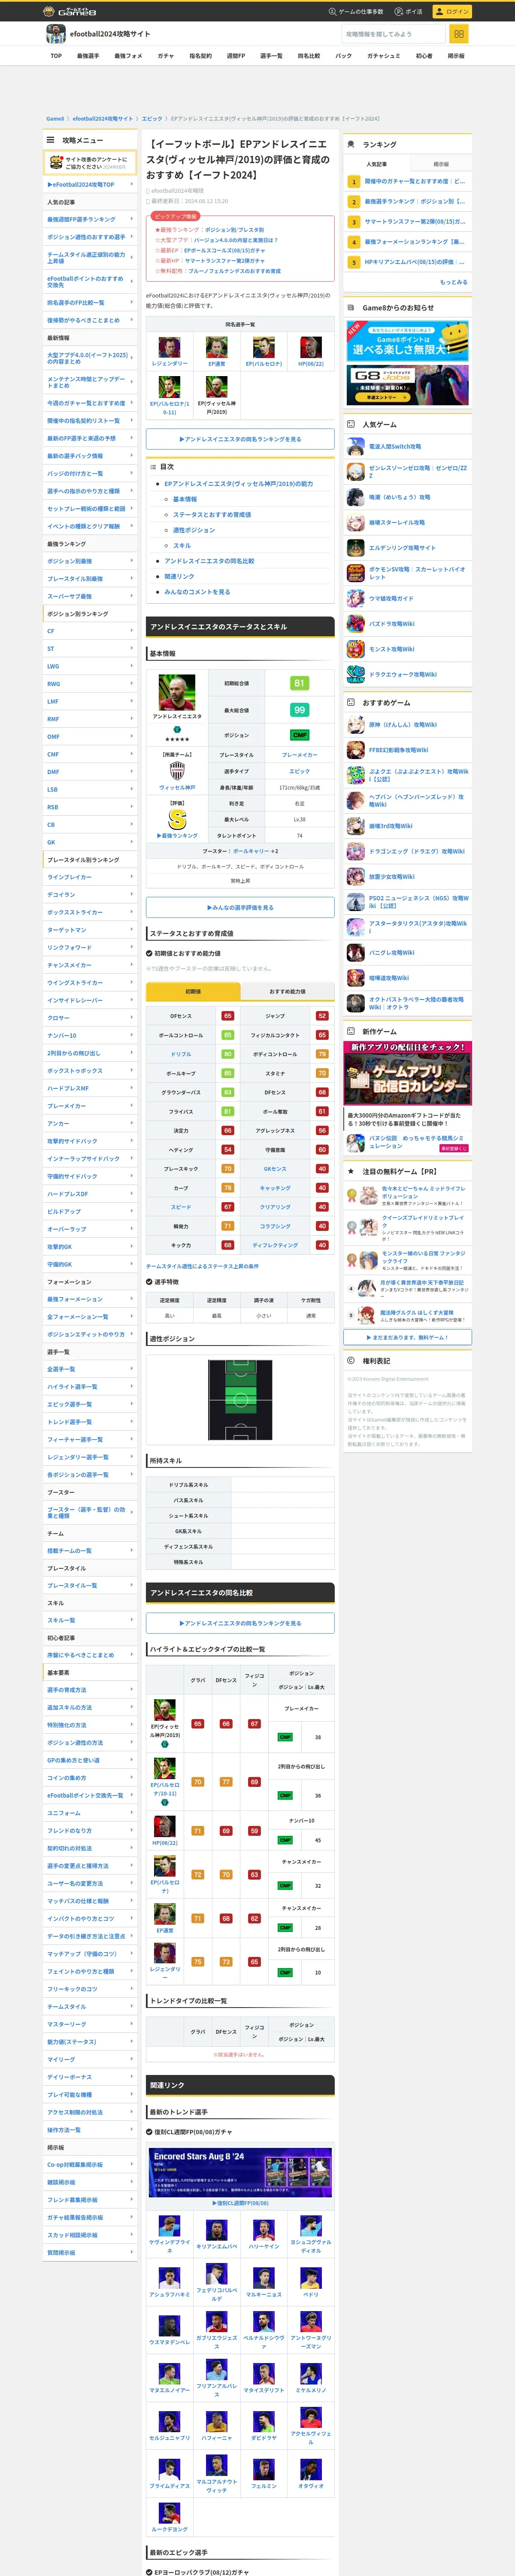Open the 全選手一覧 sidebar item
Viewport: 515px width, 2576px height.
(x=90, y=1369)
